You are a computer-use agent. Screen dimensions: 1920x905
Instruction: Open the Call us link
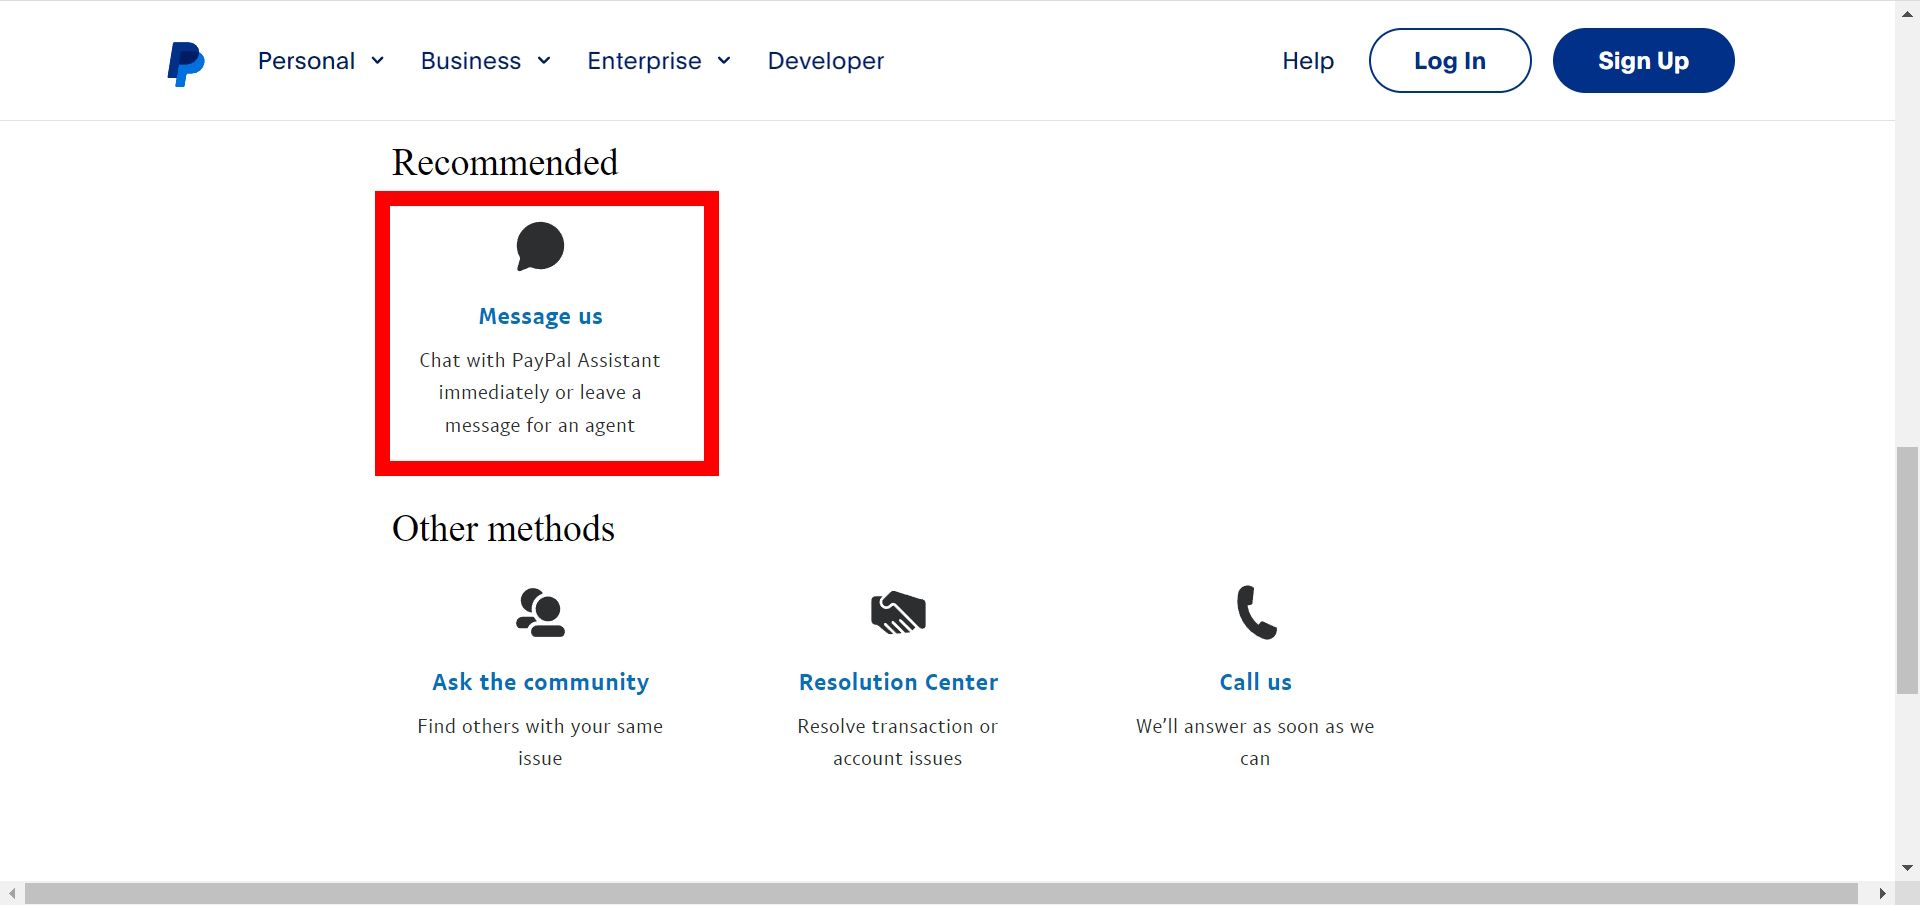tap(1256, 682)
